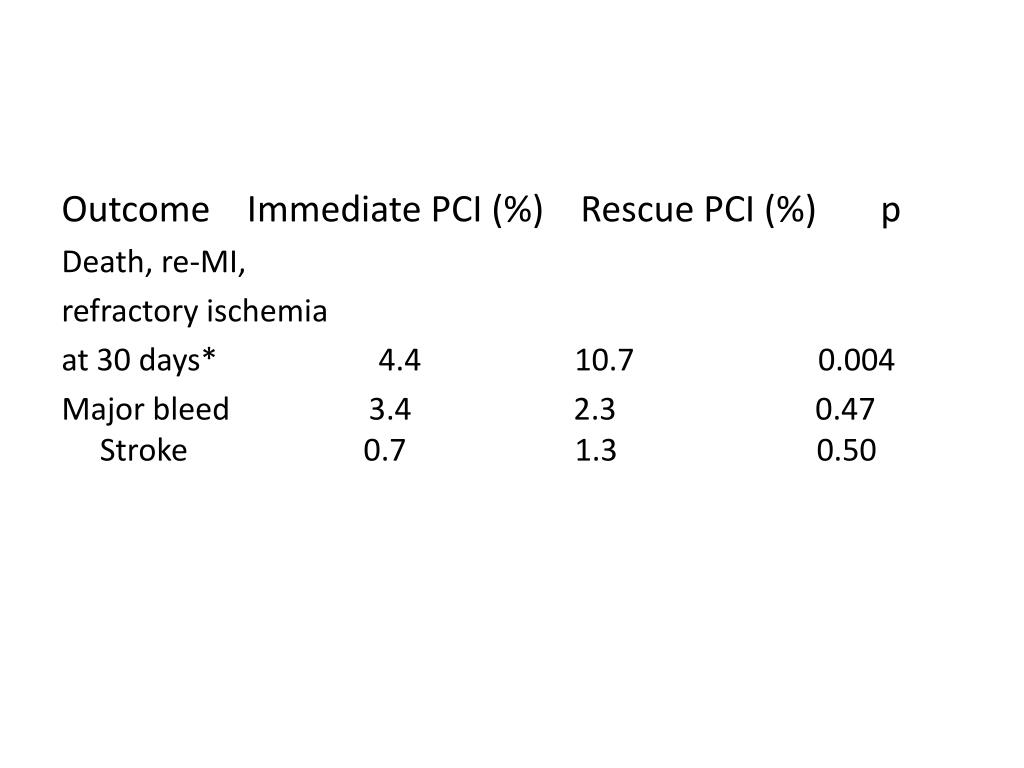
Task: Select the 1.3 stroke rescue value
Action: point(596,451)
